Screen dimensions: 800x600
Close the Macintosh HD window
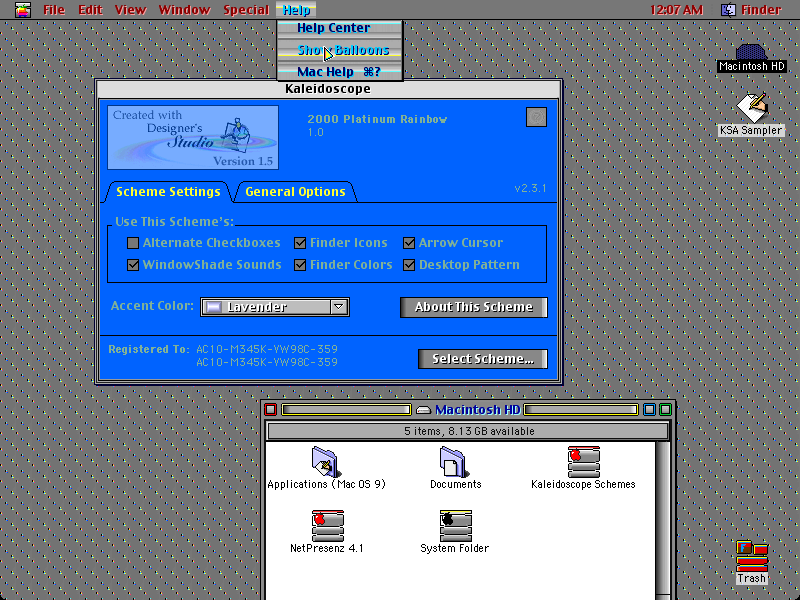271,410
